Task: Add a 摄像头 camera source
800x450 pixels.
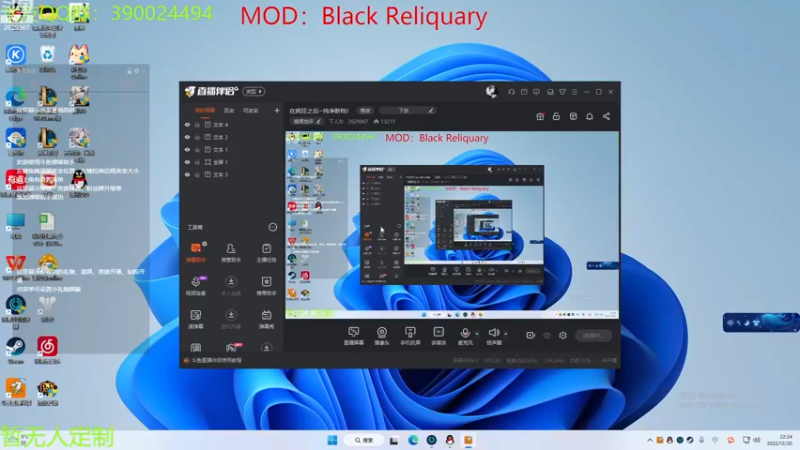Action: (x=382, y=336)
